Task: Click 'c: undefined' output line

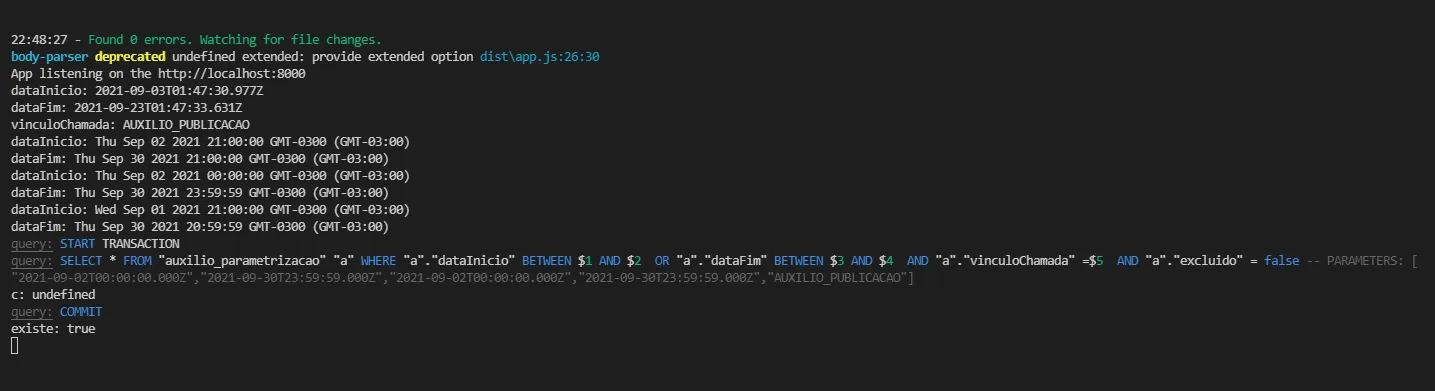Action: (53, 295)
